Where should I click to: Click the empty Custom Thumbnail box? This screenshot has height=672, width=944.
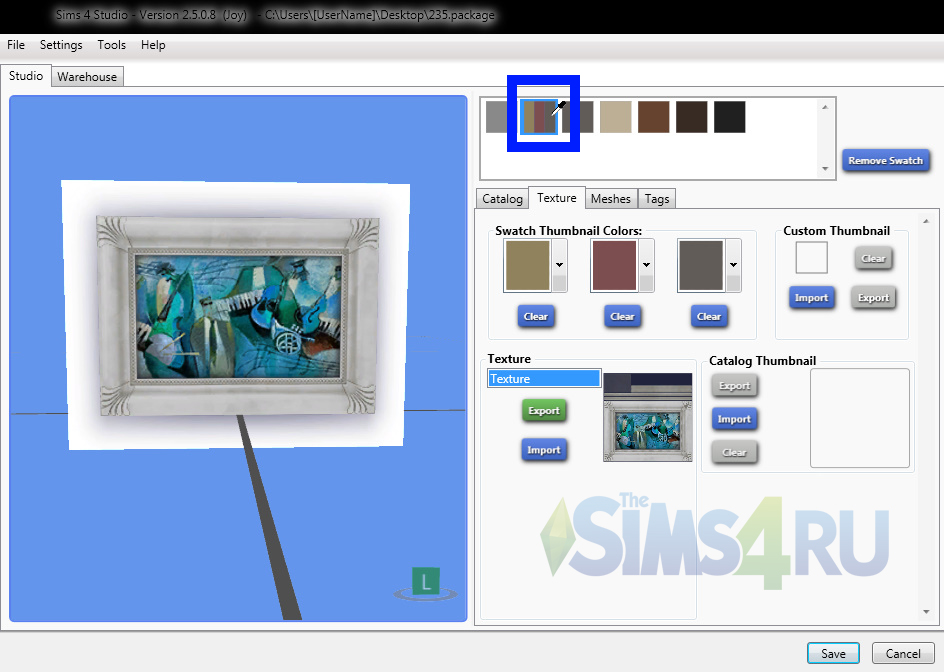pos(811,258)
